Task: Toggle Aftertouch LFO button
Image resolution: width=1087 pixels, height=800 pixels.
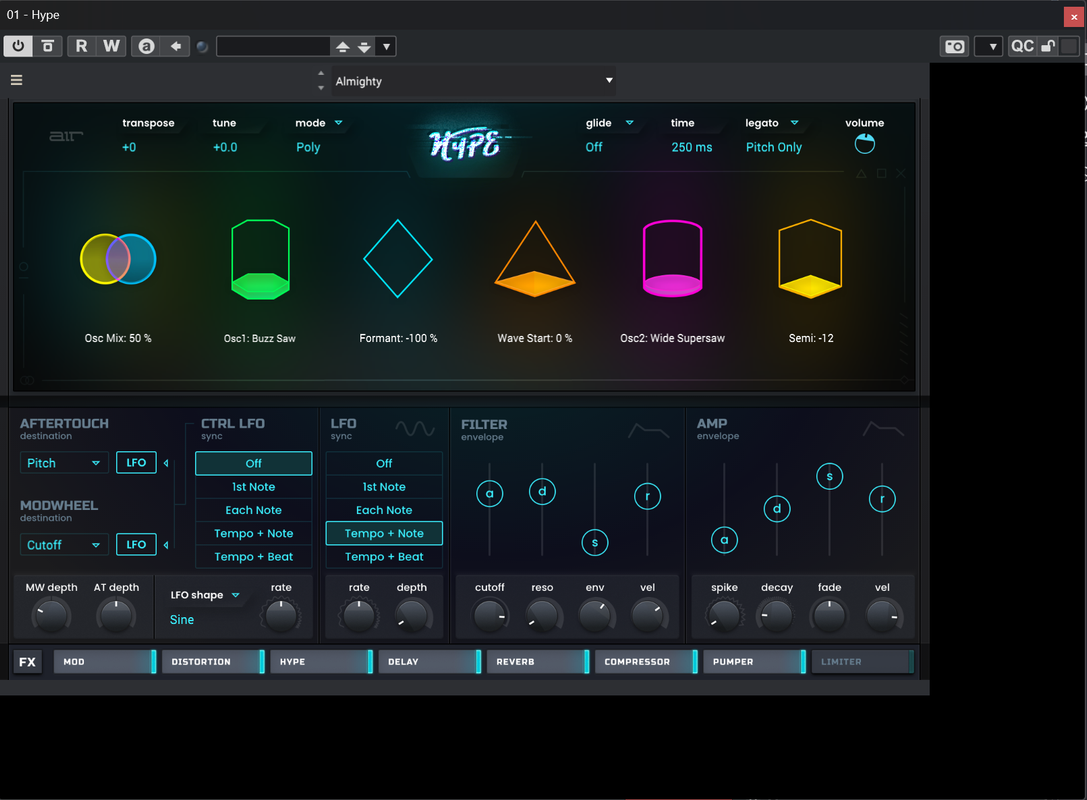Action: tap(136, 462)
